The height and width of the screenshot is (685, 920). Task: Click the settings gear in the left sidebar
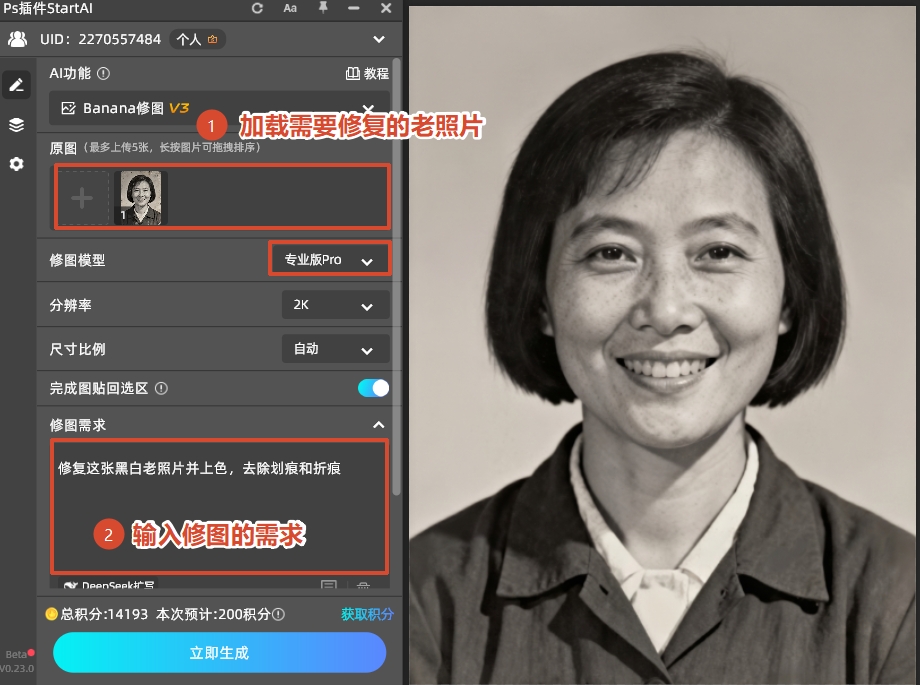[16, 163]
